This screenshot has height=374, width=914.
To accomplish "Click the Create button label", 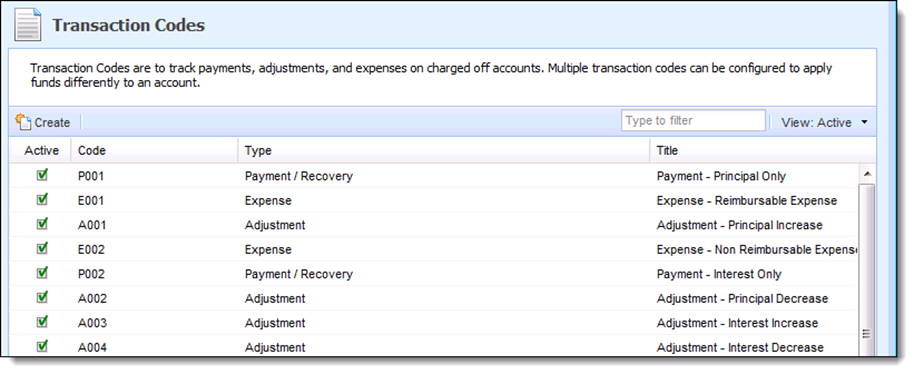I will coord(52,122).
